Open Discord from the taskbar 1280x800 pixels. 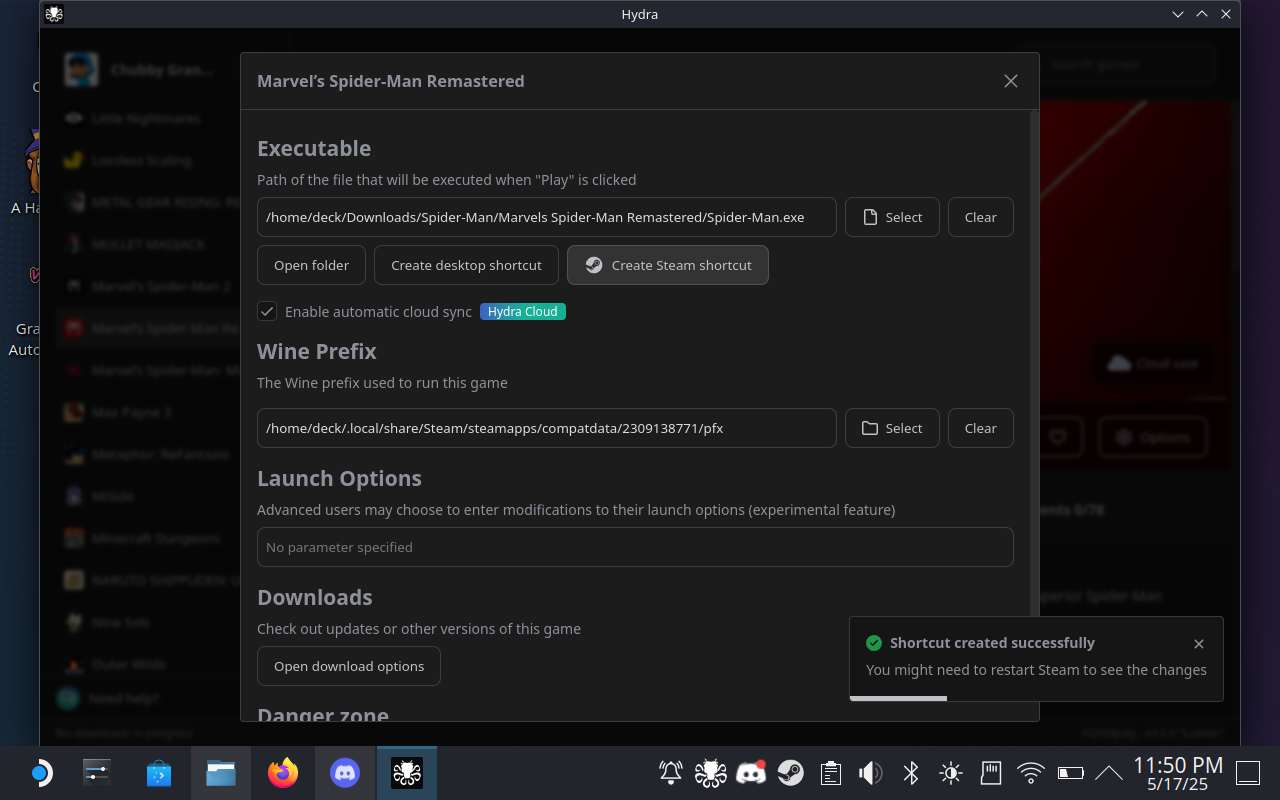(x=345, y=773)
